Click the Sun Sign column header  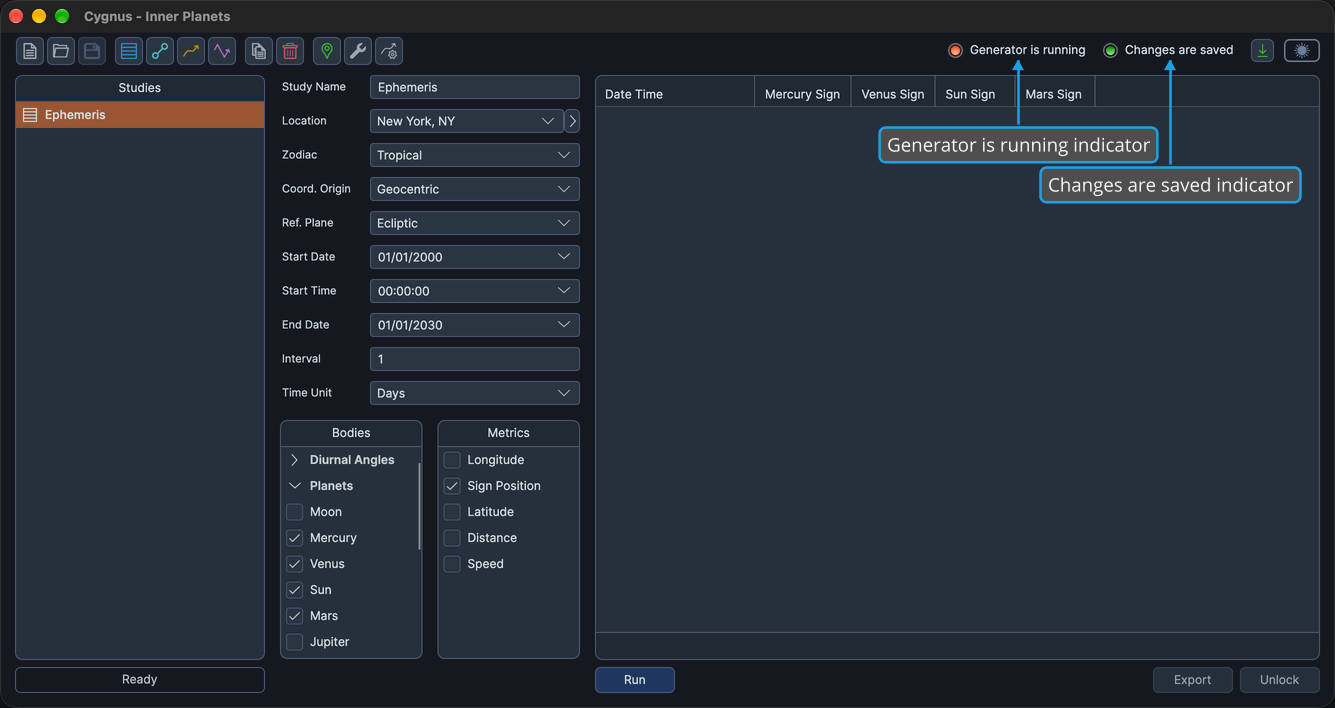(975, 94)
